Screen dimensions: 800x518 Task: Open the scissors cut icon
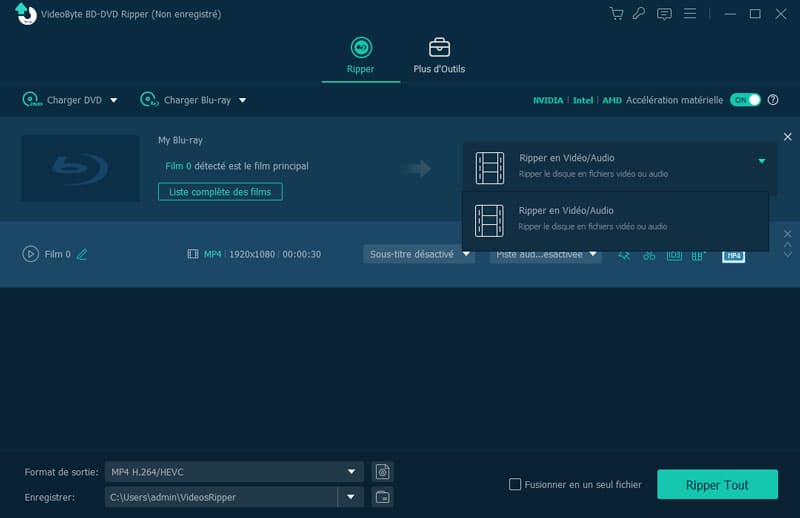click(x=649, y=256)
